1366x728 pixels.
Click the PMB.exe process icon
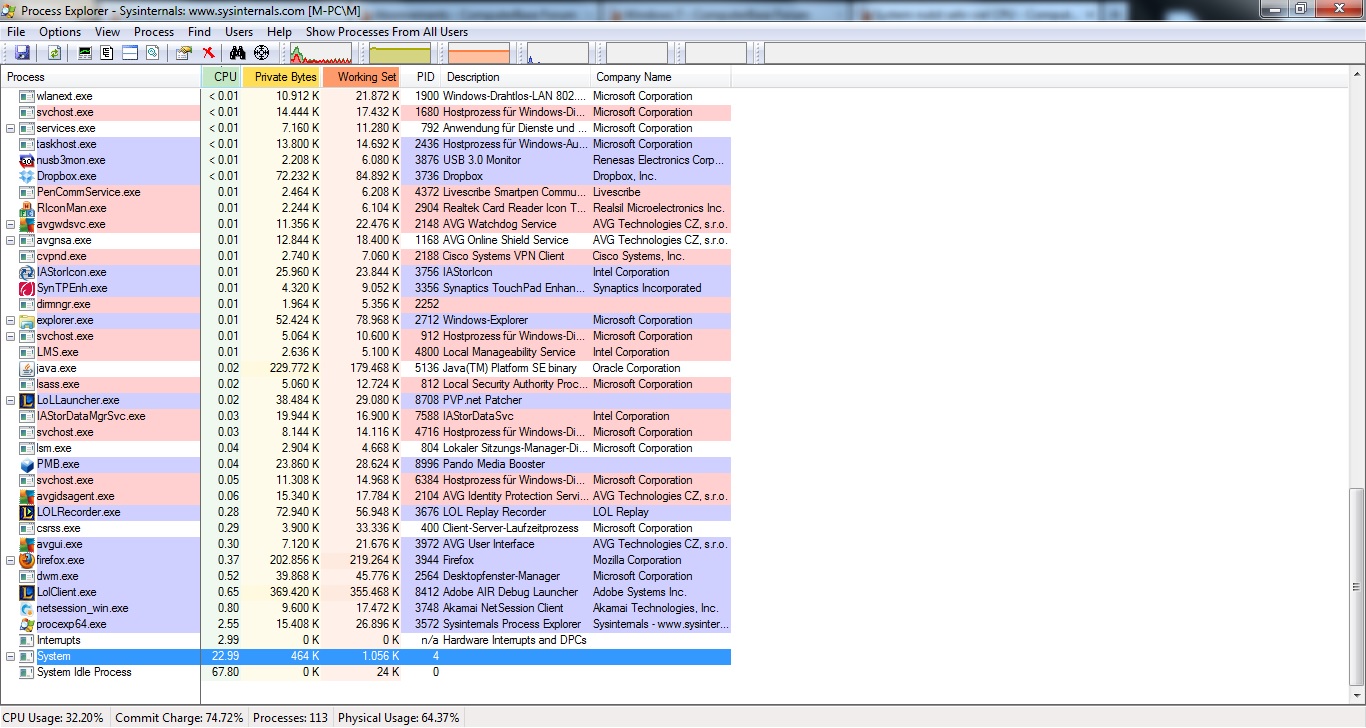27,464
